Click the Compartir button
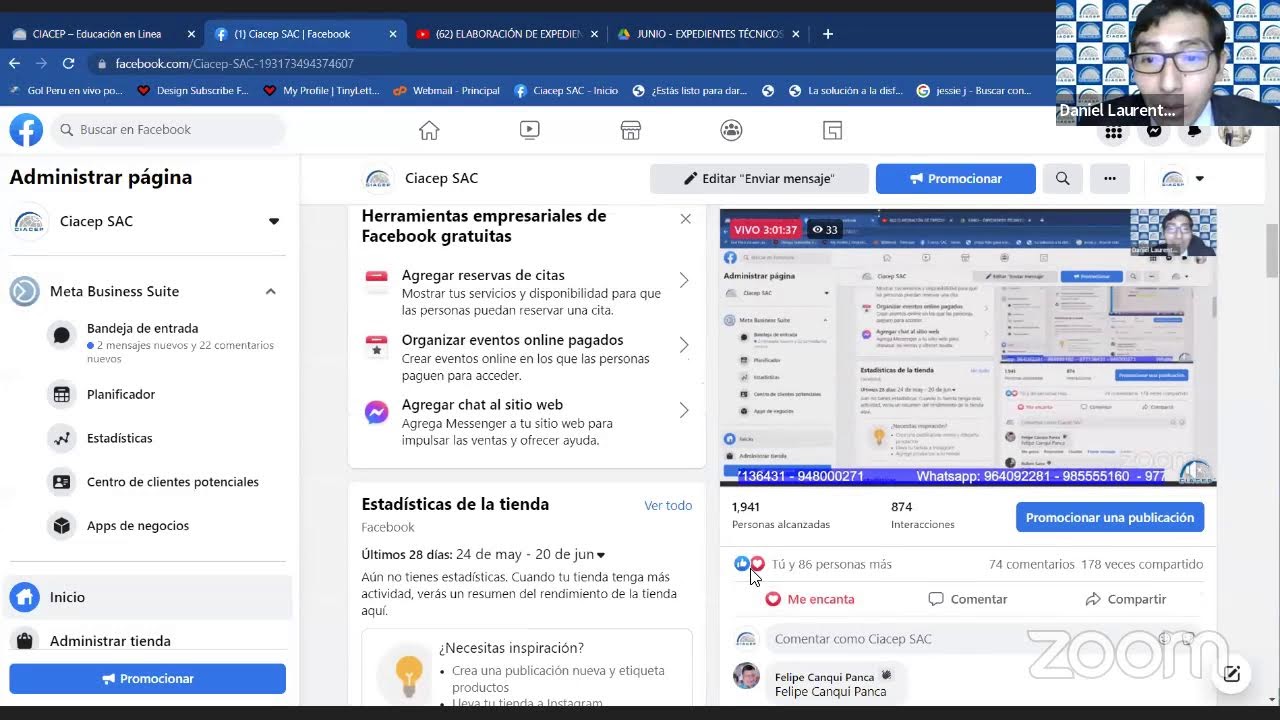 pos(1125,599)
